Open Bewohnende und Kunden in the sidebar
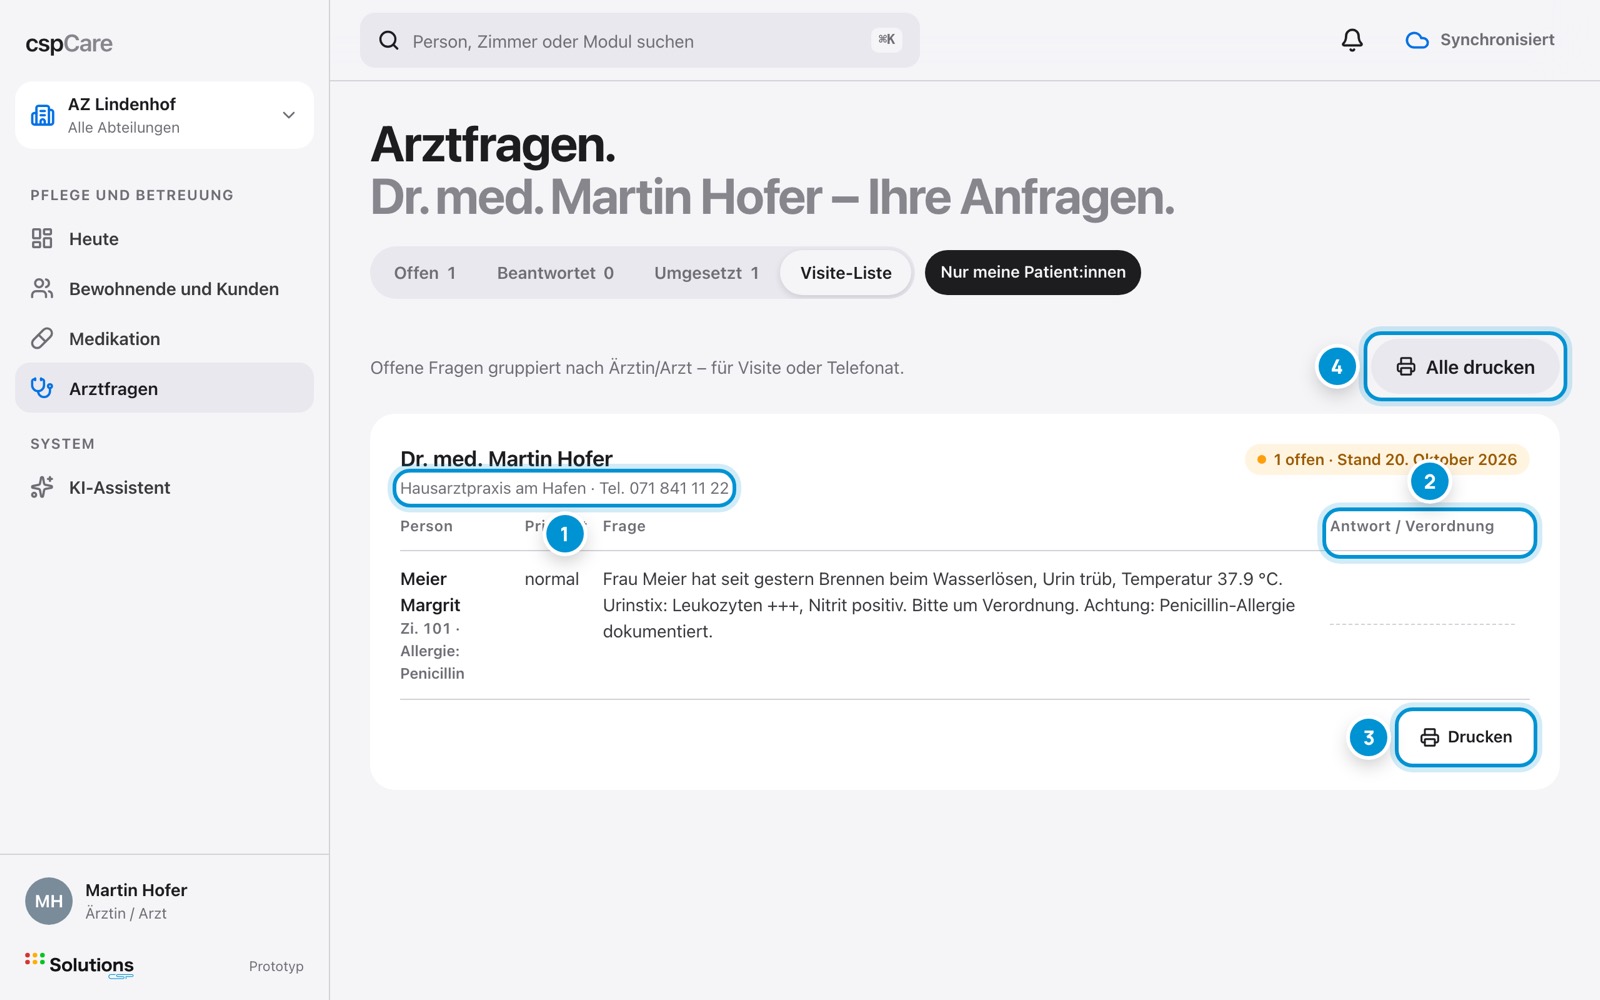 (x=164, y=288)
